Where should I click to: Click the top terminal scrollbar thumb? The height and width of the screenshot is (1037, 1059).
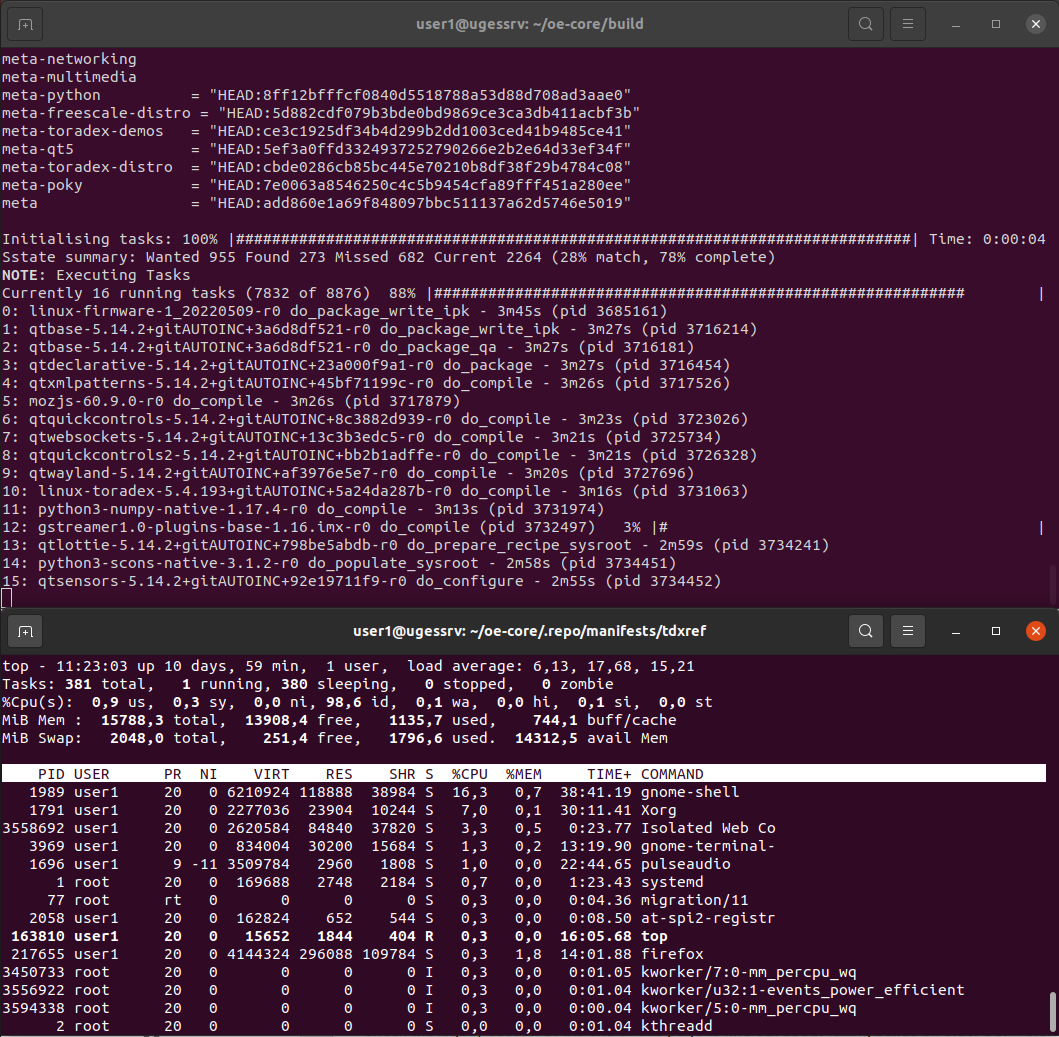point(1052,1012)
